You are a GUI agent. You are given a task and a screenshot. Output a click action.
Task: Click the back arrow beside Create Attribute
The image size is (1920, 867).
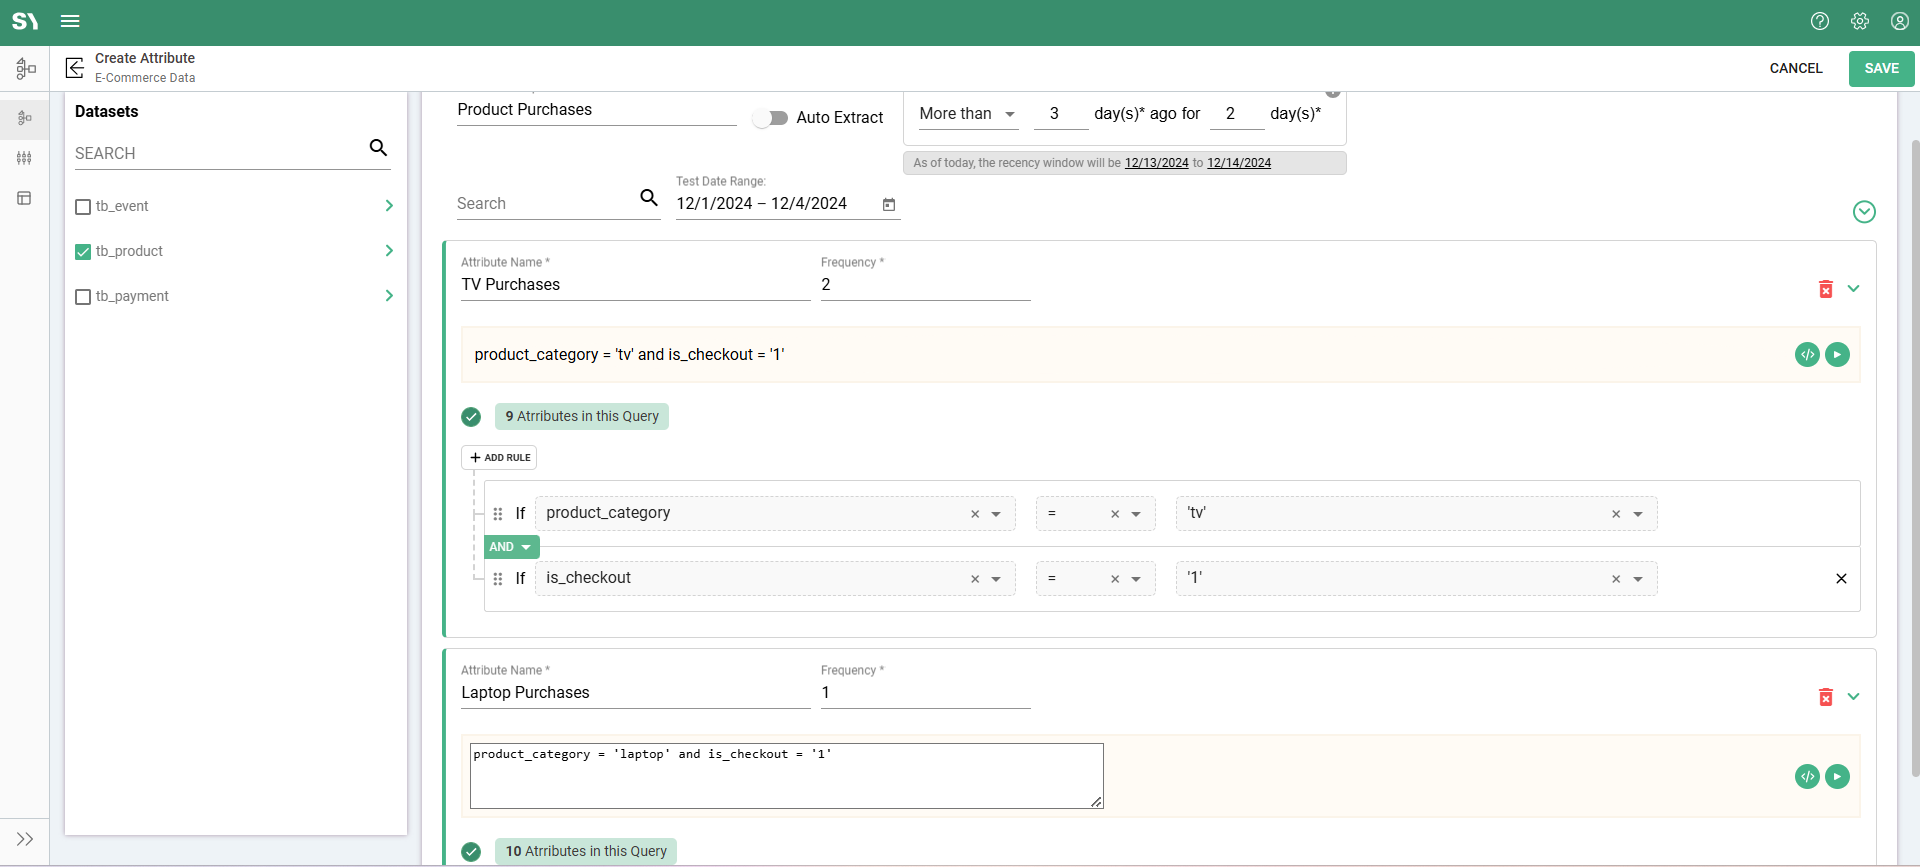click(74, 68)
